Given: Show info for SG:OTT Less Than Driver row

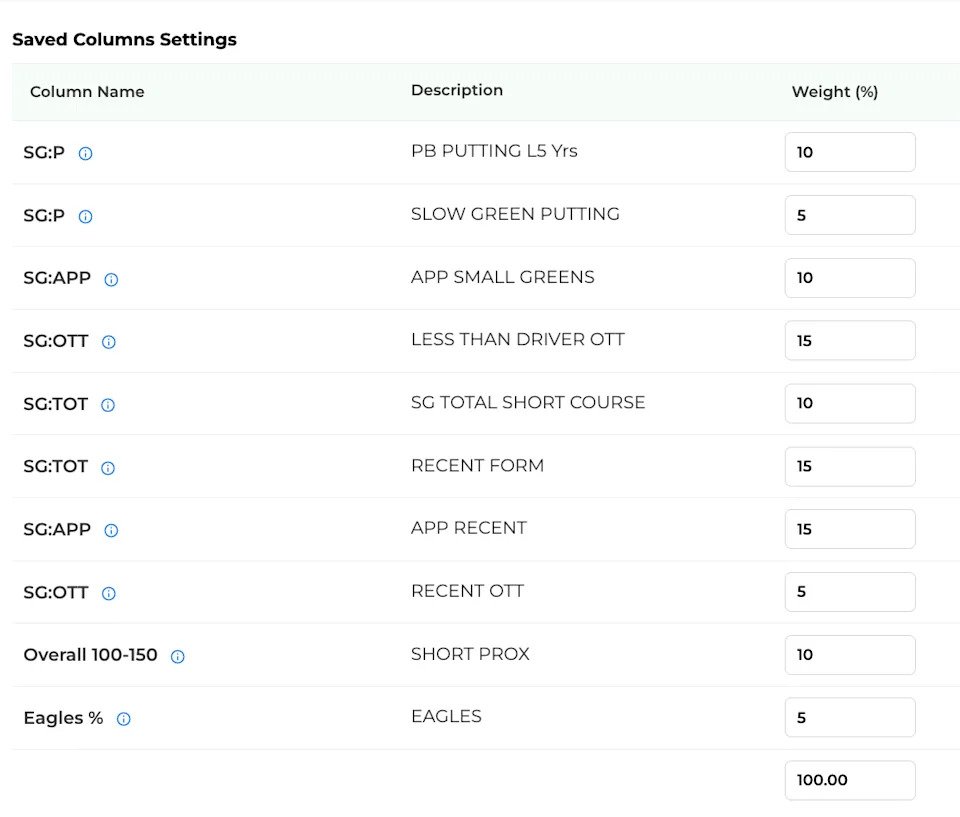Looking at the screenshot, I should pos(109,342).
